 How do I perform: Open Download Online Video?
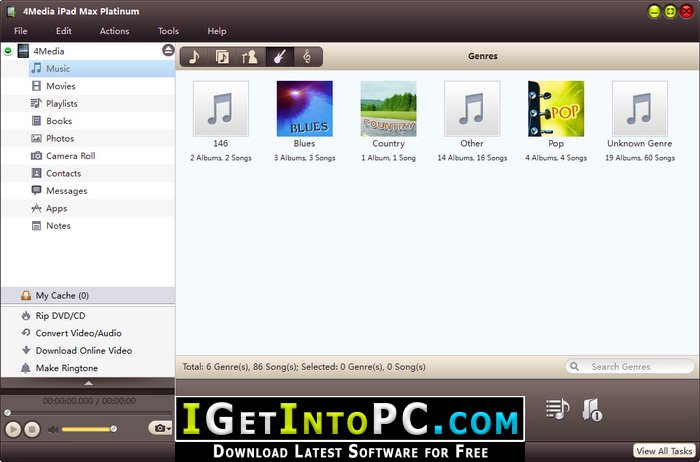[77, 350]
